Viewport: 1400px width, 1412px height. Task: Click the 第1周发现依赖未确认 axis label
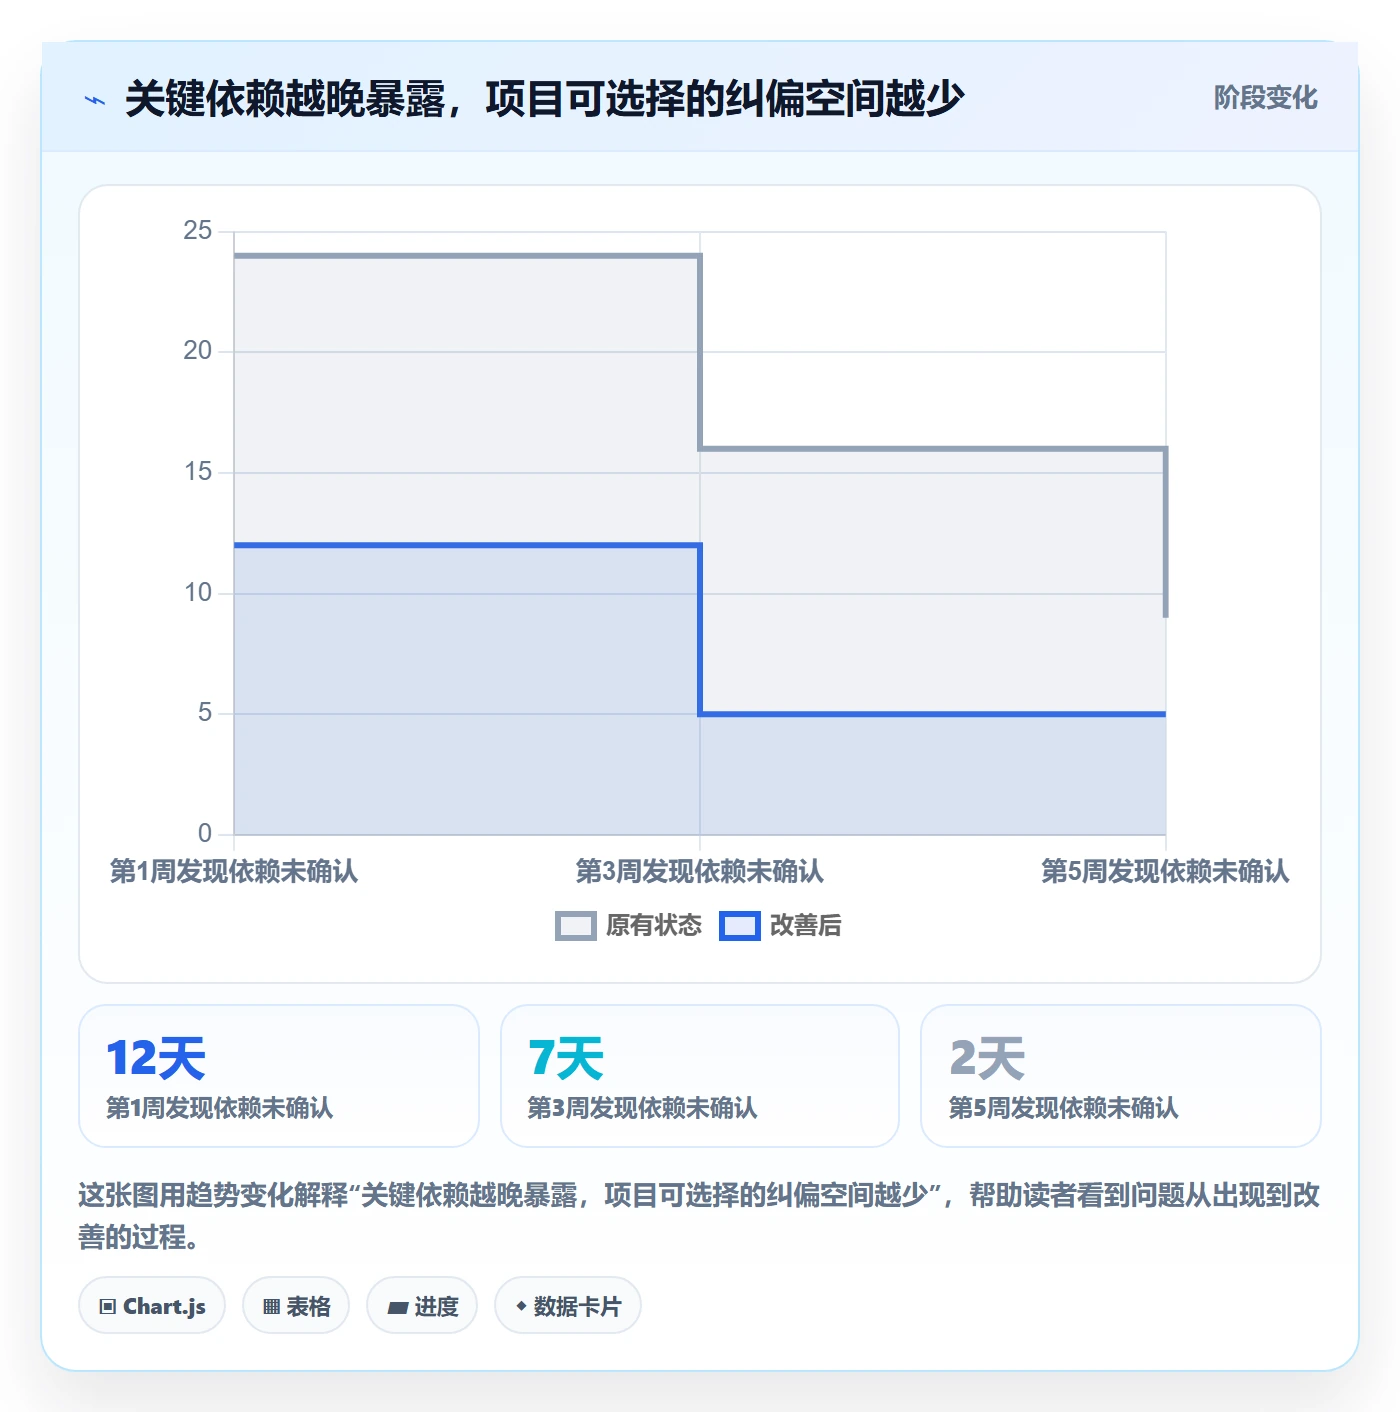(234, 871)
